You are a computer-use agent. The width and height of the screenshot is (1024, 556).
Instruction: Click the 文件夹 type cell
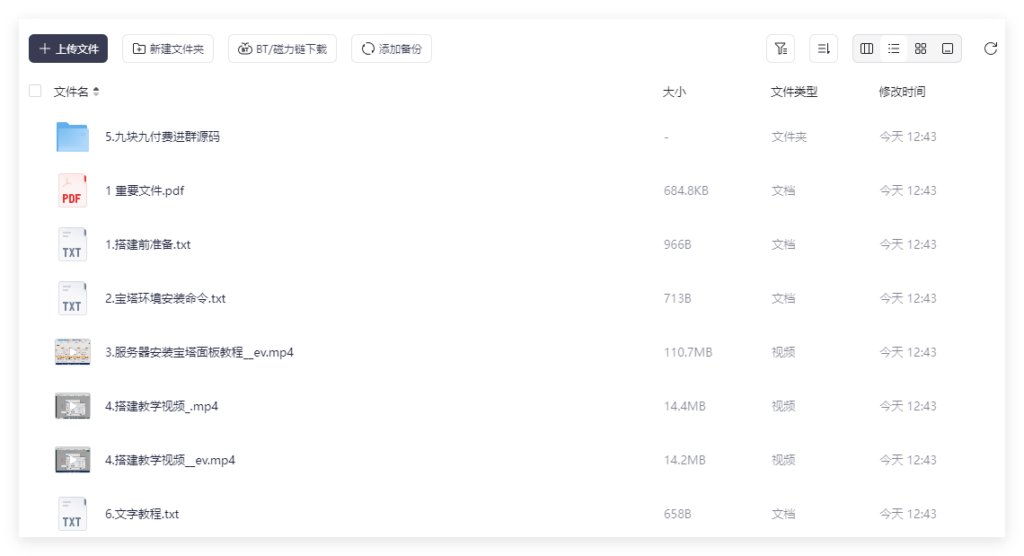(x=789, y=137)
